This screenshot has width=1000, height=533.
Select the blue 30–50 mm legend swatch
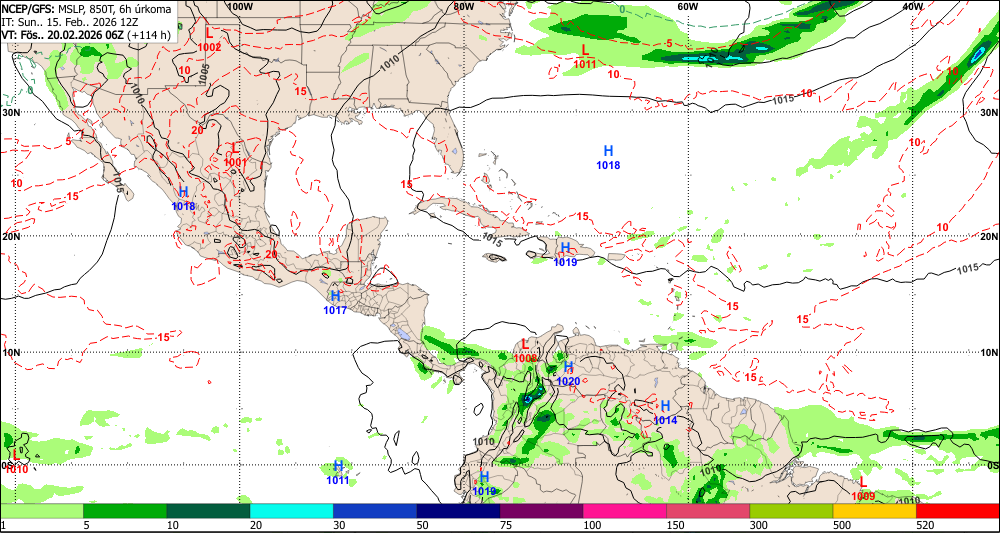coord(374,511)
